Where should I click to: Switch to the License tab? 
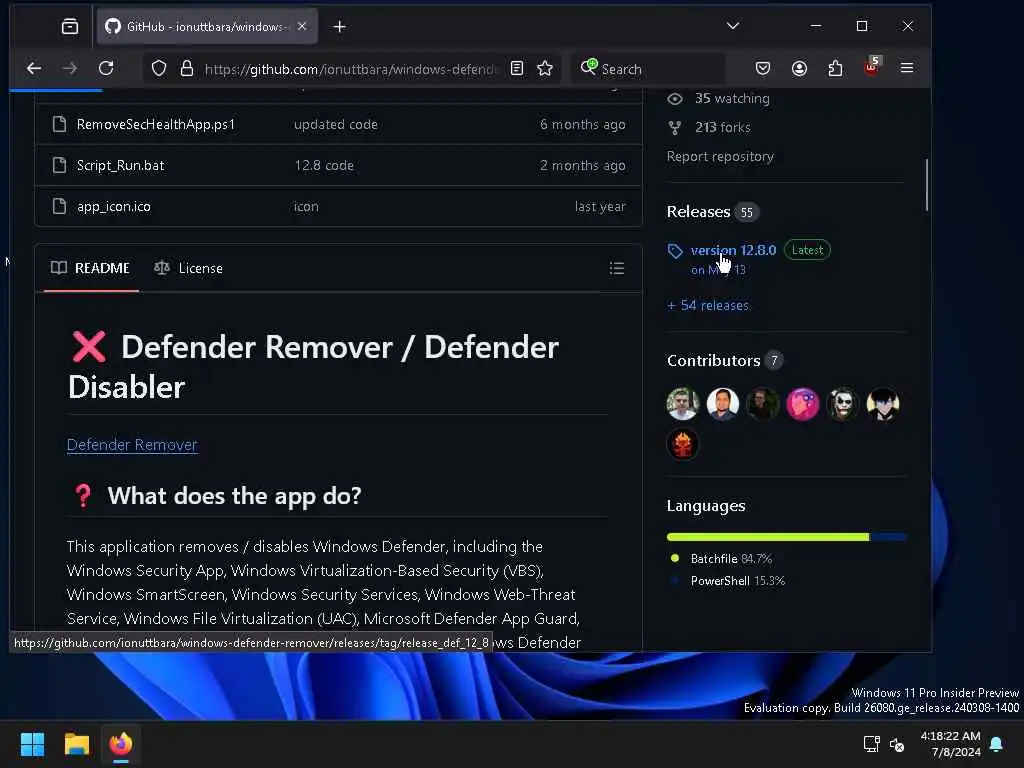pos(189,268)
